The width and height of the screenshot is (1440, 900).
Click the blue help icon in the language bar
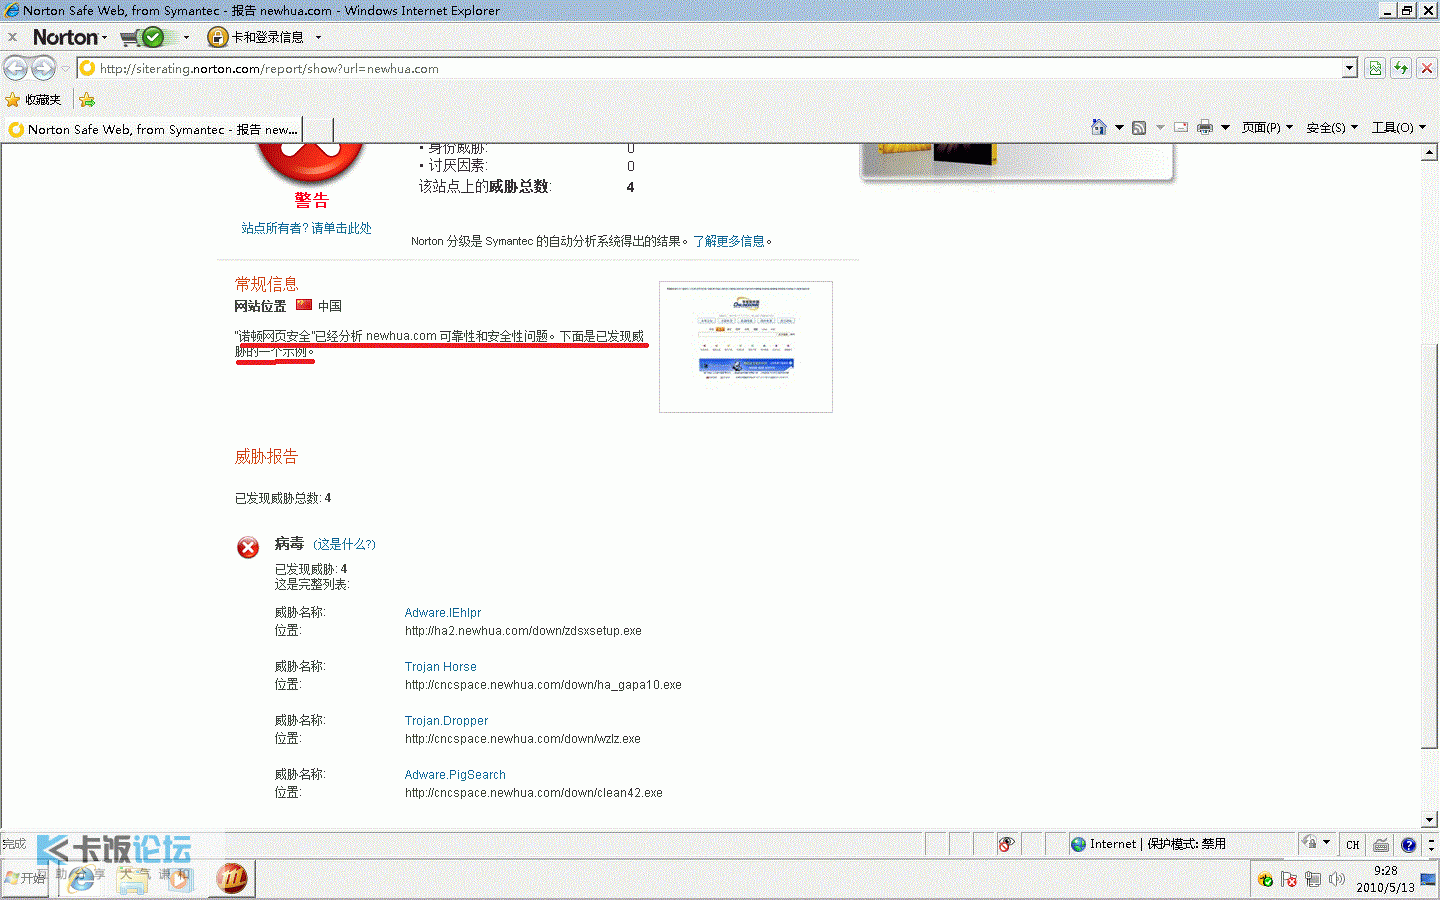(x=1408, y=845)
